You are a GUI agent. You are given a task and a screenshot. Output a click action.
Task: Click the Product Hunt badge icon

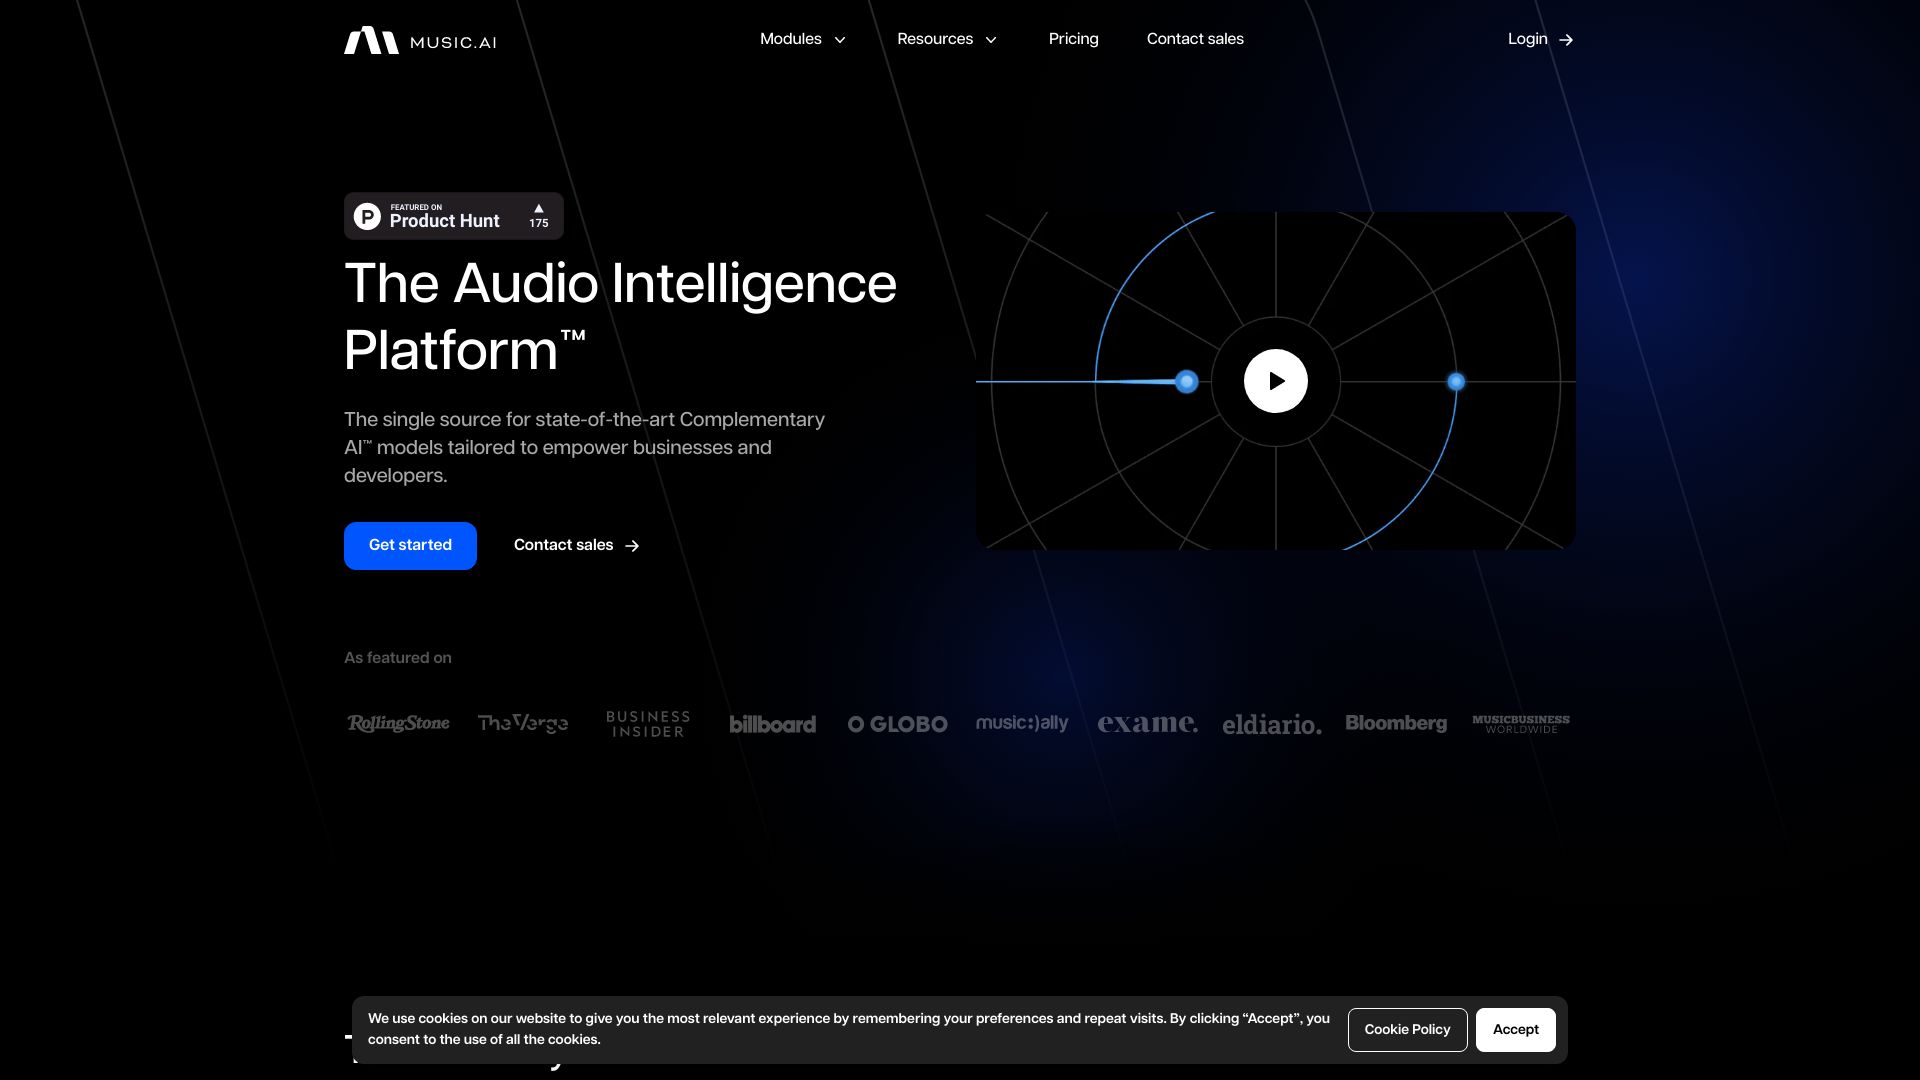click(x=368, y=215)
